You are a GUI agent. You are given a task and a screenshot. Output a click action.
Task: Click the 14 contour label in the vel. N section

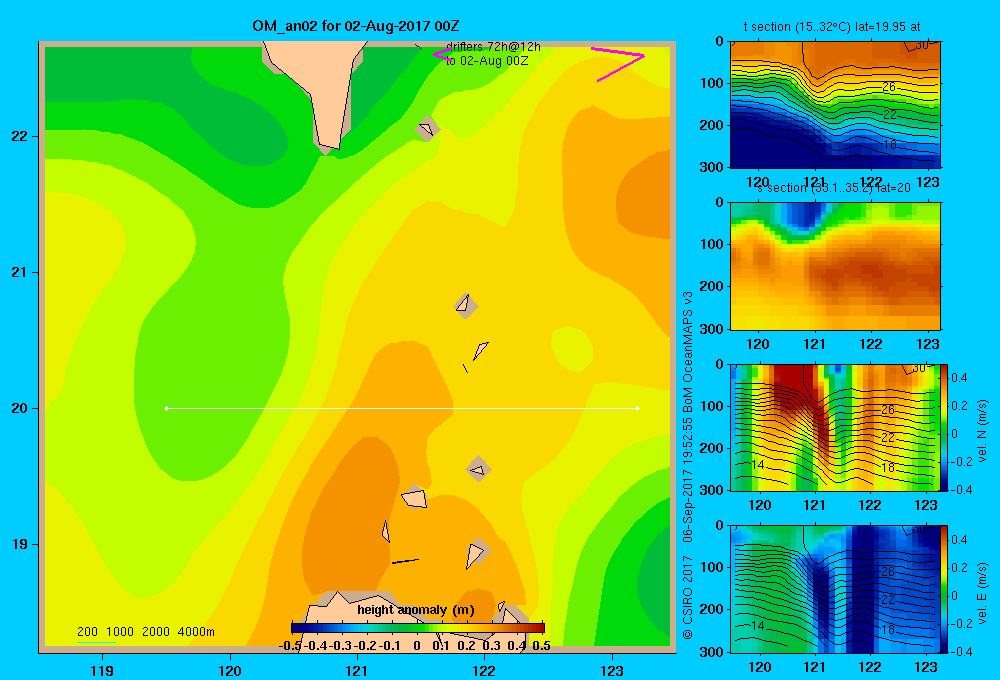(757, 464)
